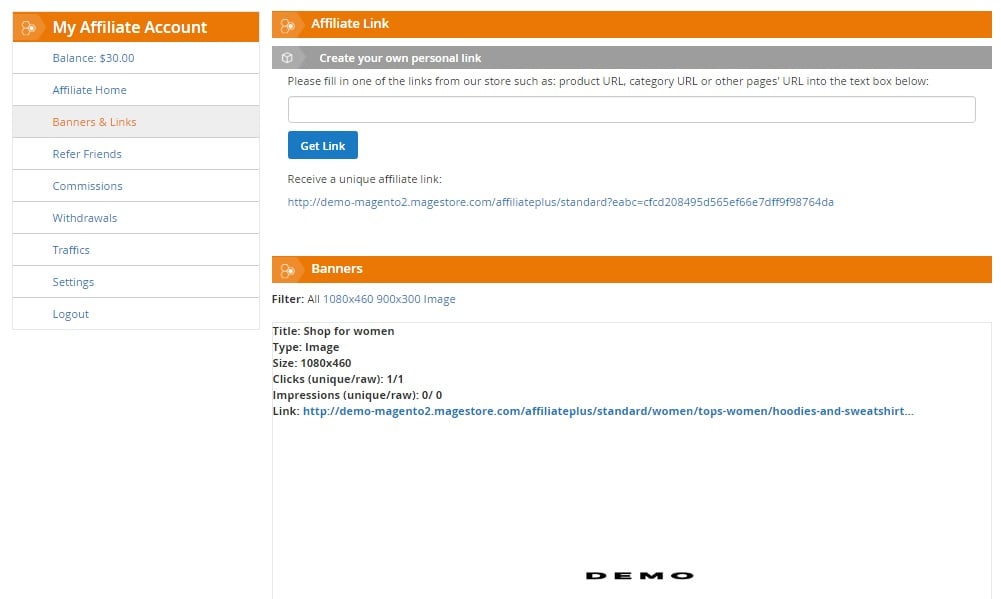Click the My Affiliate Account title text

coord(130,27)
